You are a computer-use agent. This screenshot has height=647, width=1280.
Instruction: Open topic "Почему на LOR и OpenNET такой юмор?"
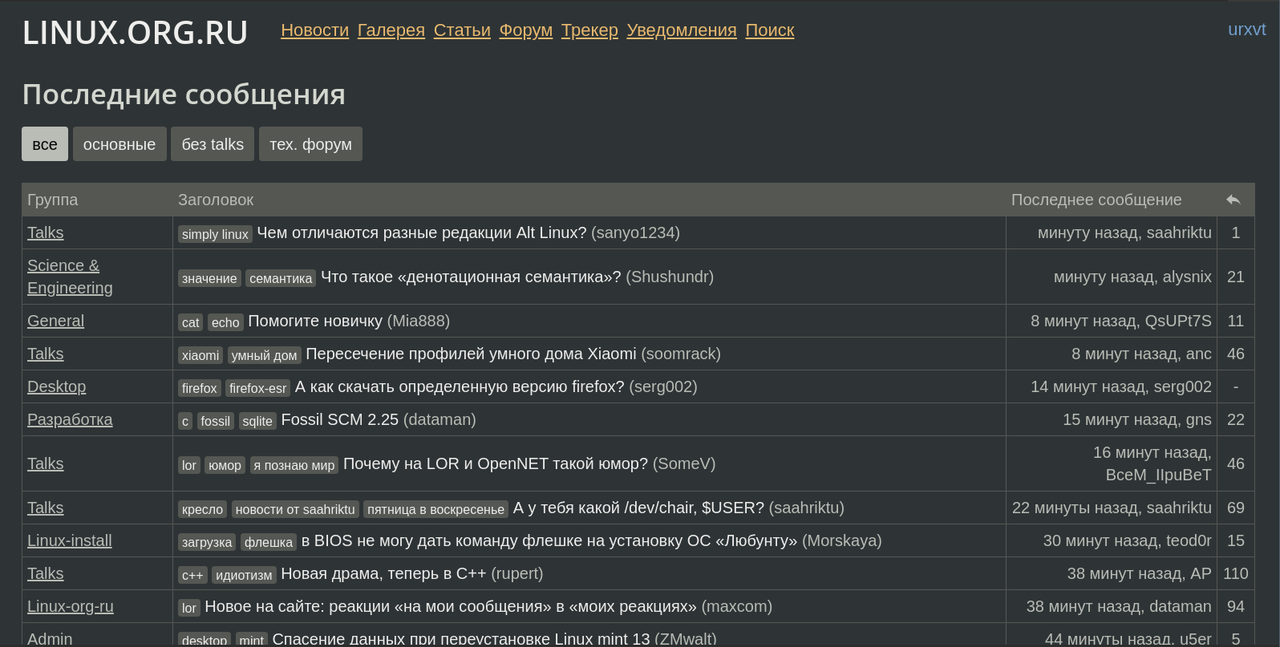tap(496, 464)
